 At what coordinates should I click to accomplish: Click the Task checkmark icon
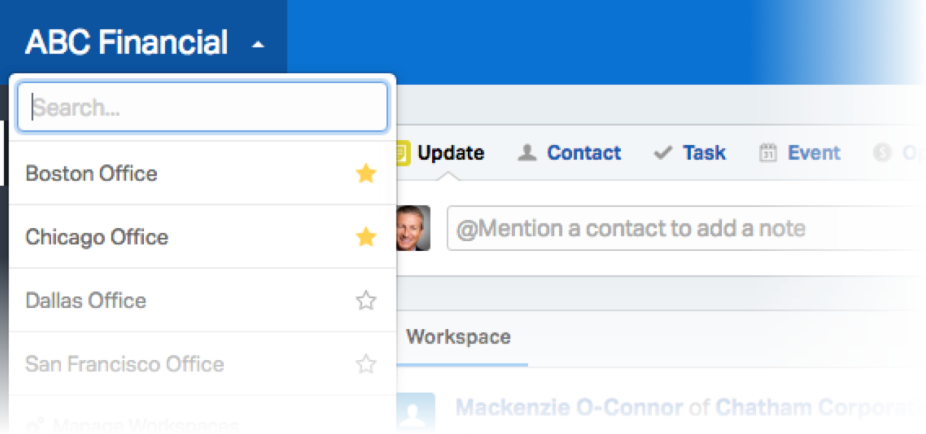(663, 154)
